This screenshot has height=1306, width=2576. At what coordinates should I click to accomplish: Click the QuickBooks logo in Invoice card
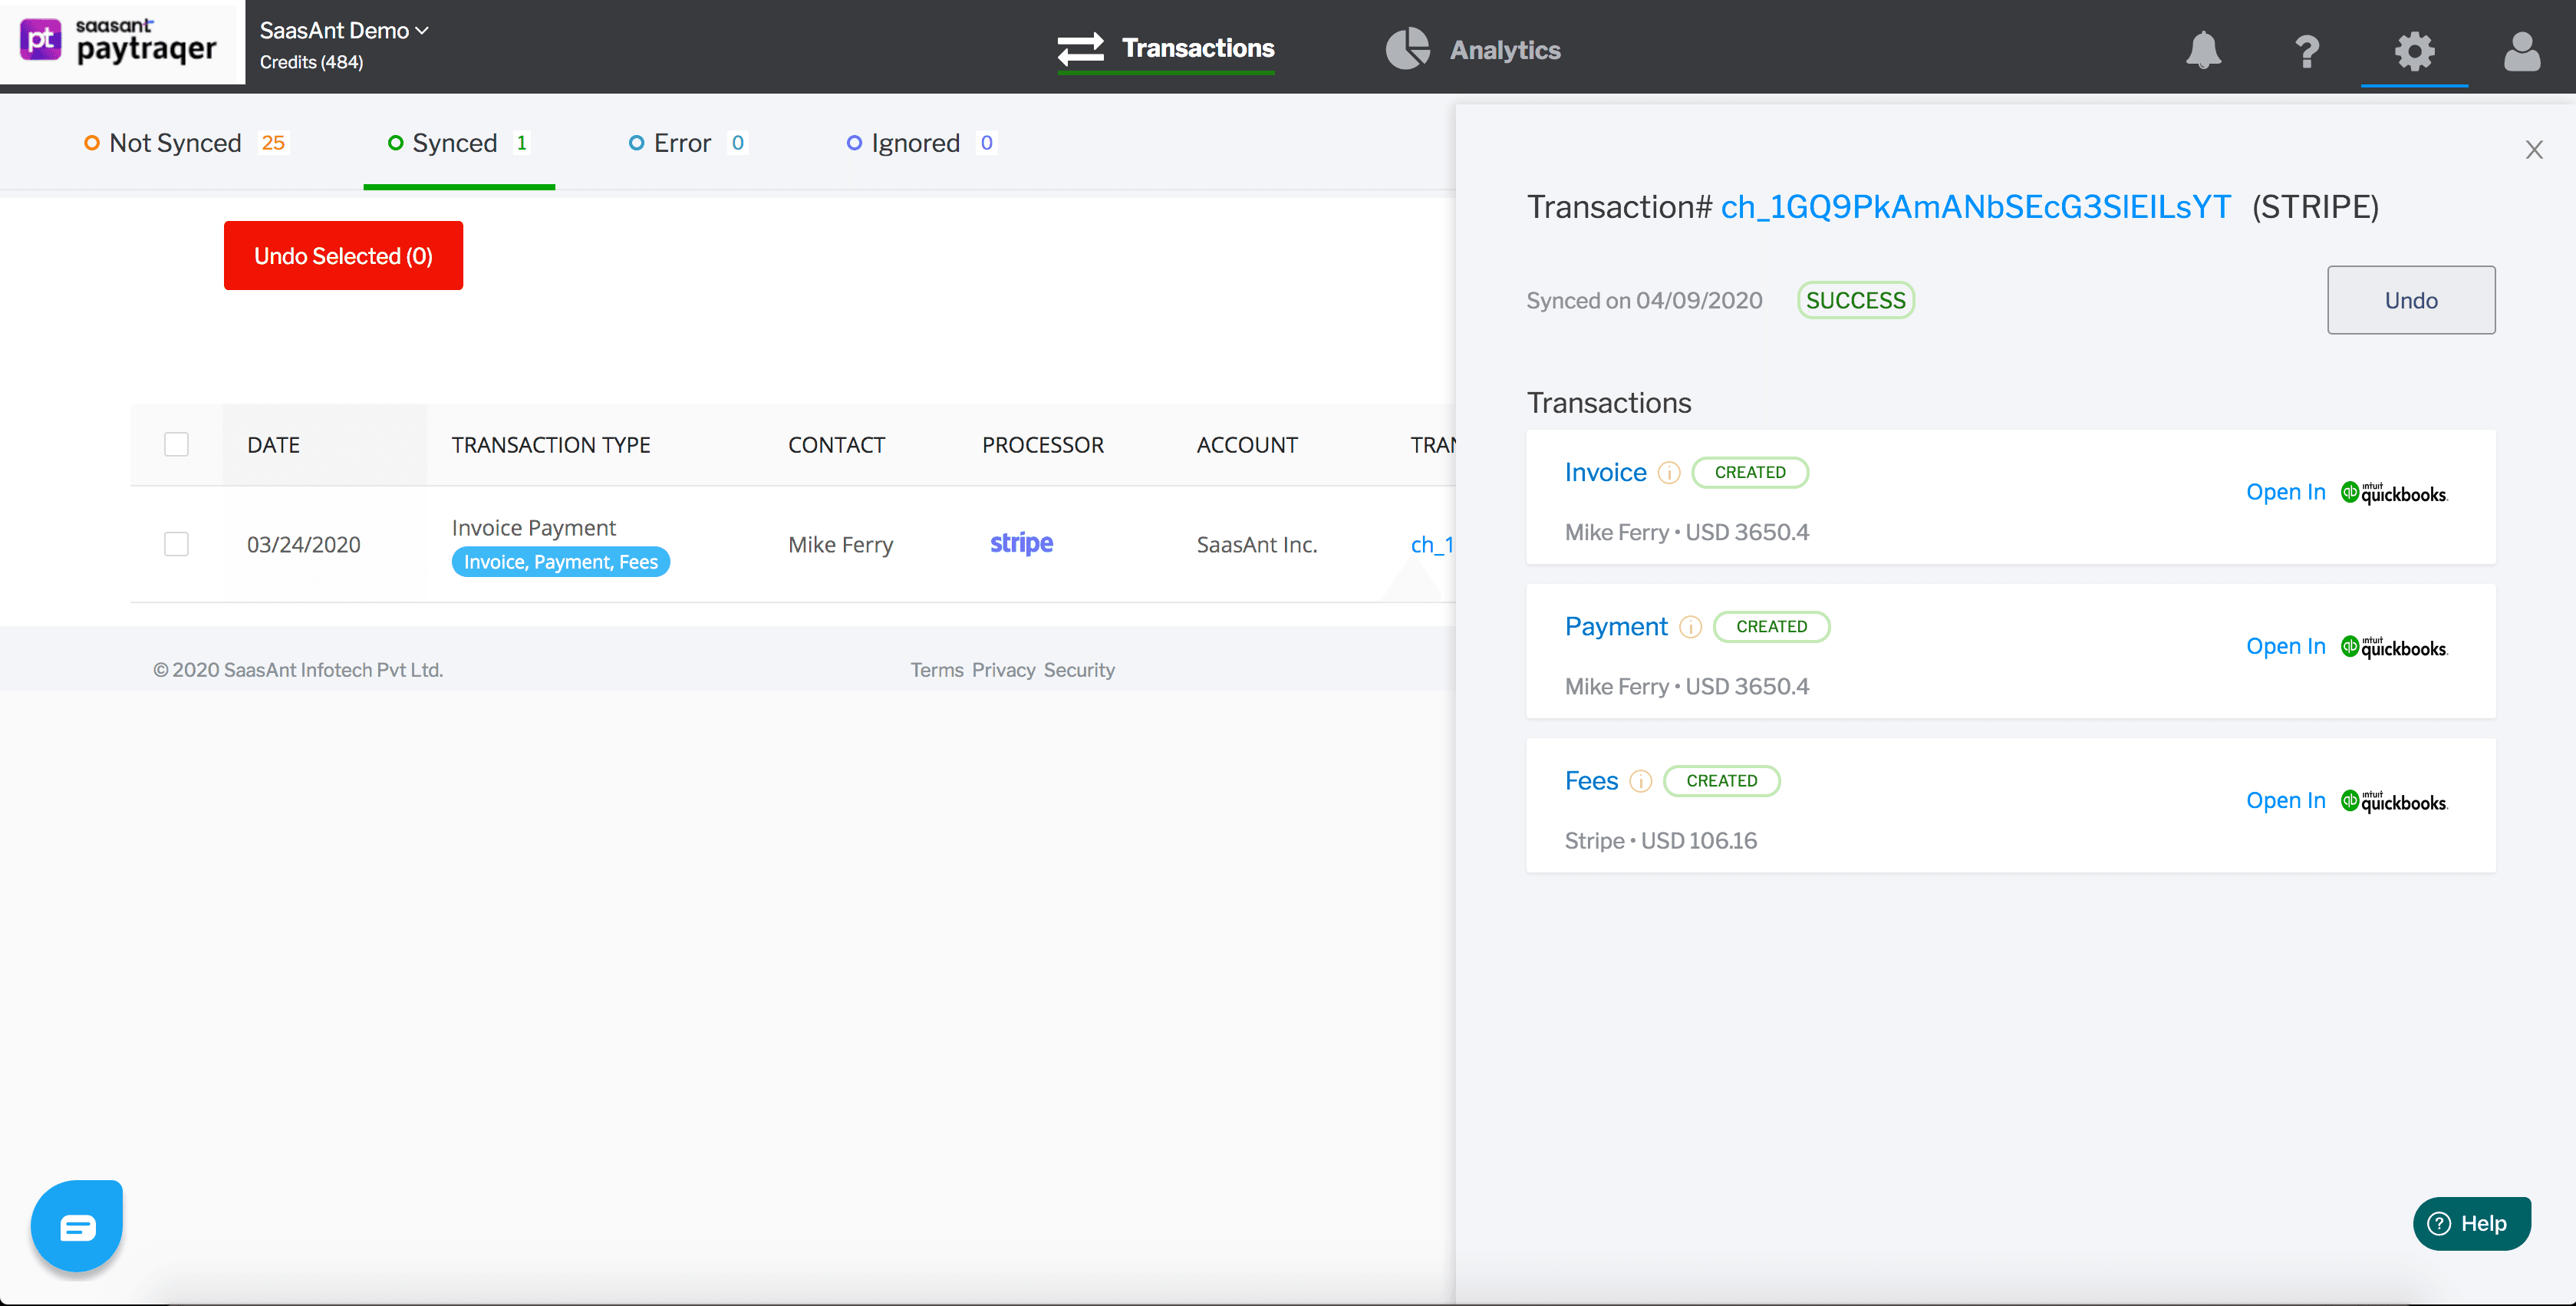(x=2393, y=492)
